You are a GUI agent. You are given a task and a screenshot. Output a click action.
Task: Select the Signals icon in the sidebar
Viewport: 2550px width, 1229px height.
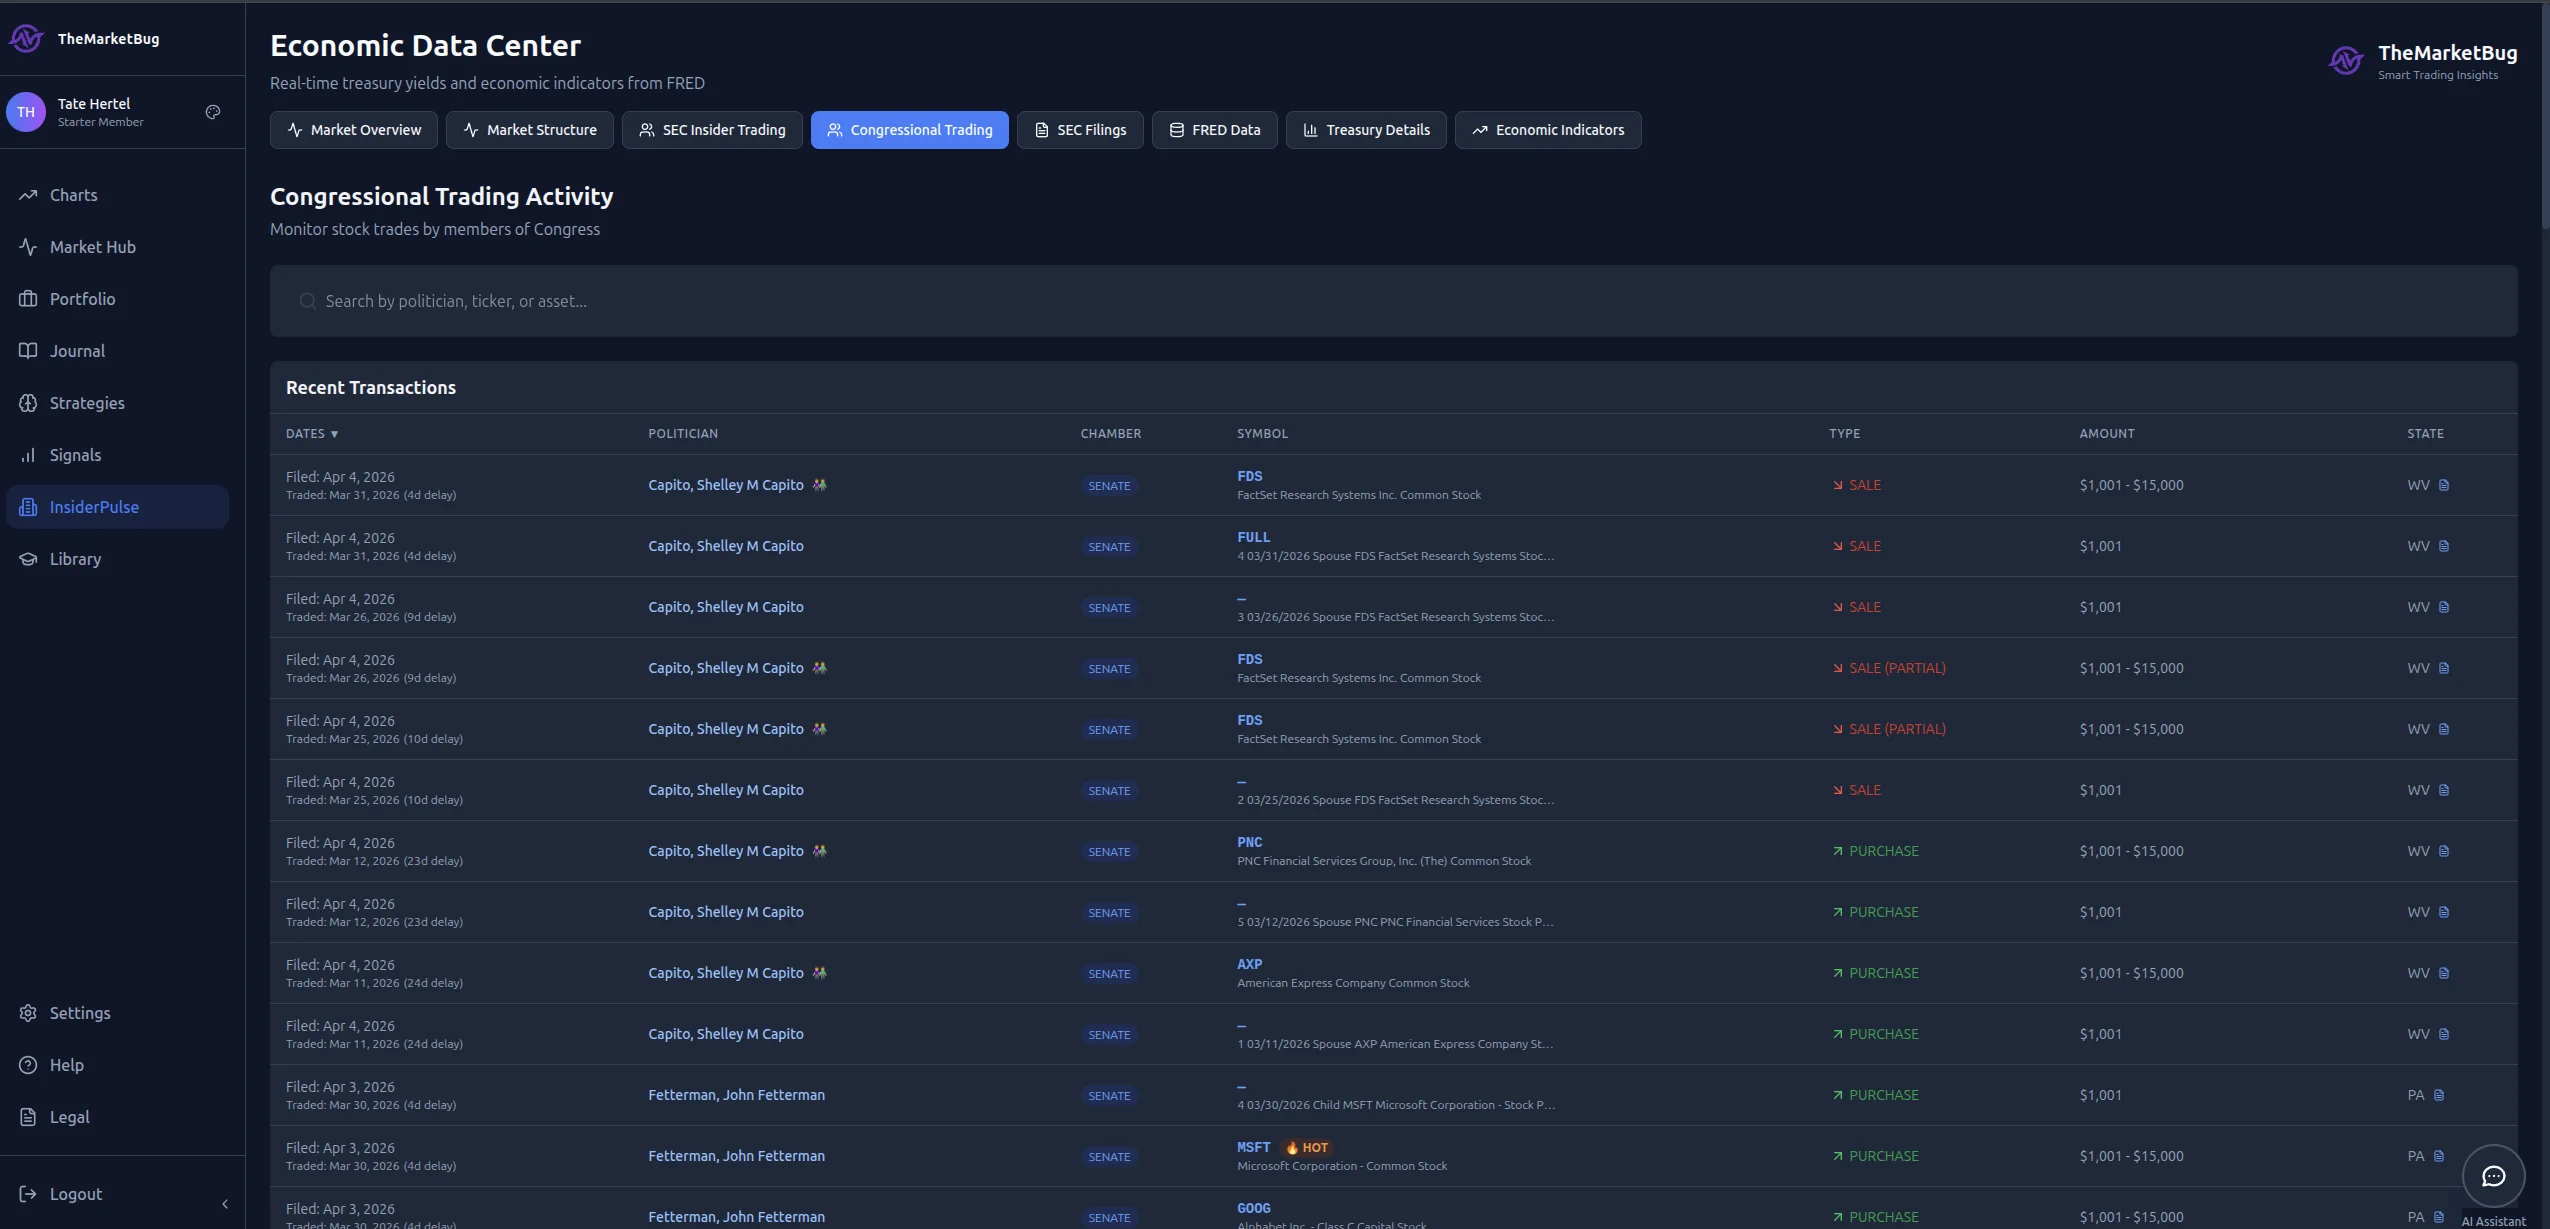29,455
